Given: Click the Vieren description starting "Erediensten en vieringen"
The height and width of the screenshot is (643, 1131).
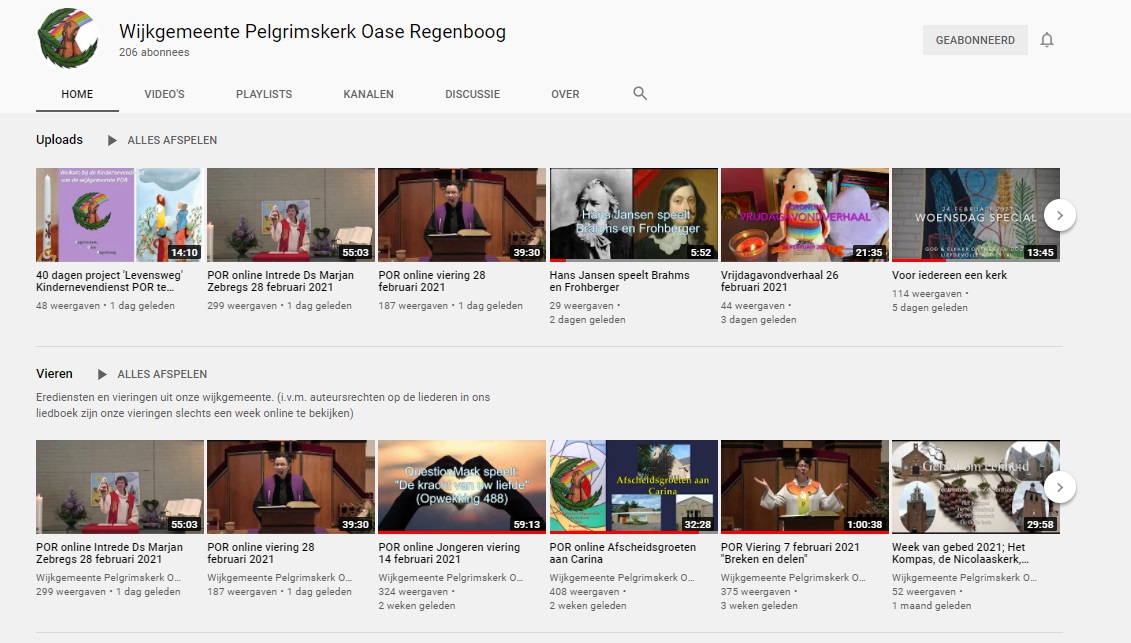Looking at the screenshot, I should [x=263, y=405].
